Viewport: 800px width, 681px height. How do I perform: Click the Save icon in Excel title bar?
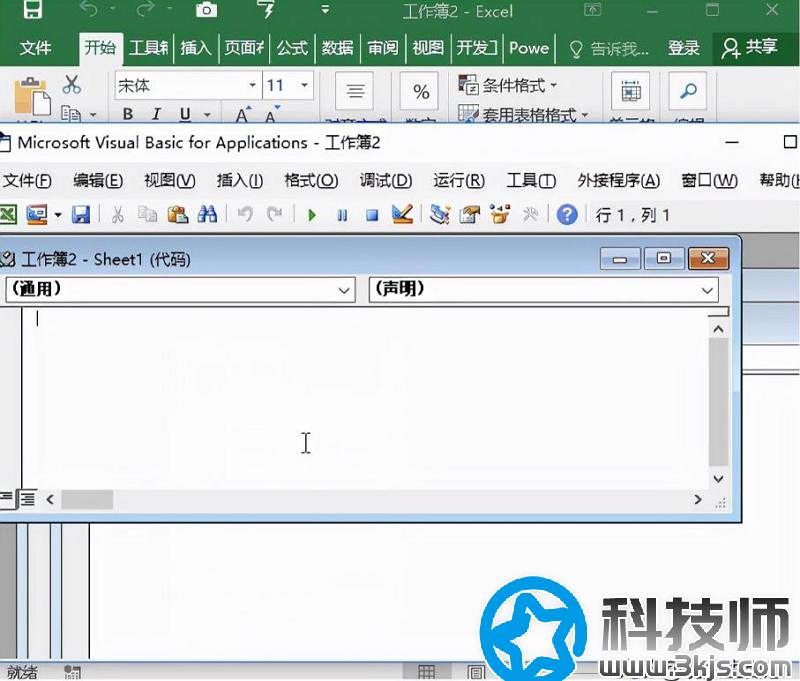click(32, 9)
